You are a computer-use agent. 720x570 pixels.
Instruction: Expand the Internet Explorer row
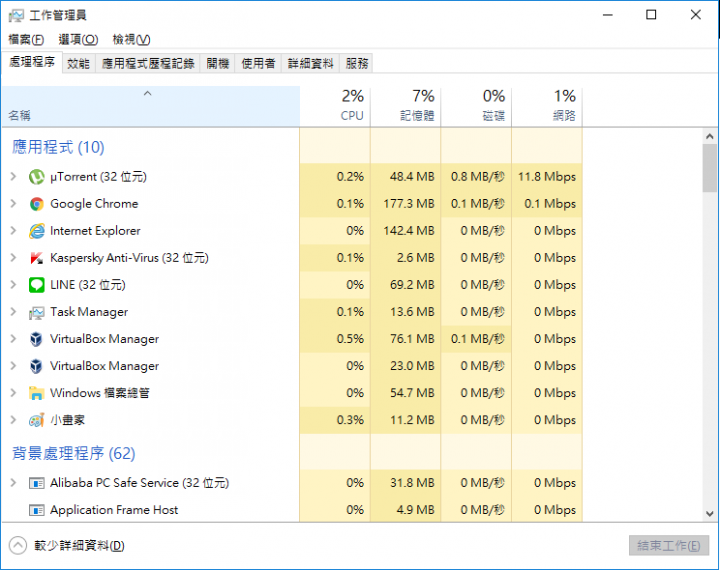coord(13,231)
